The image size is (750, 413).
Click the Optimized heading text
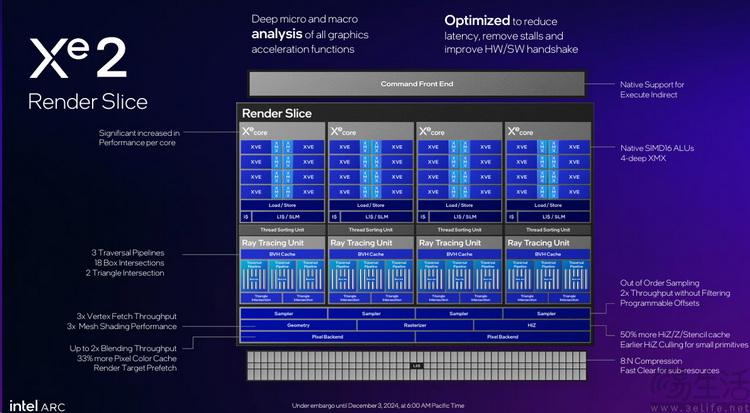[x=476, y=21]
